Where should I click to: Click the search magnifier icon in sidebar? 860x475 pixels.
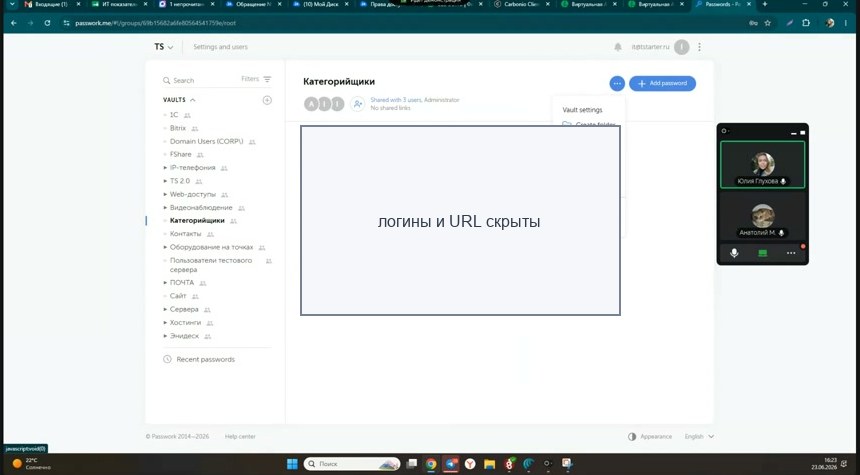pyautogui.click(x=167, y=80)
